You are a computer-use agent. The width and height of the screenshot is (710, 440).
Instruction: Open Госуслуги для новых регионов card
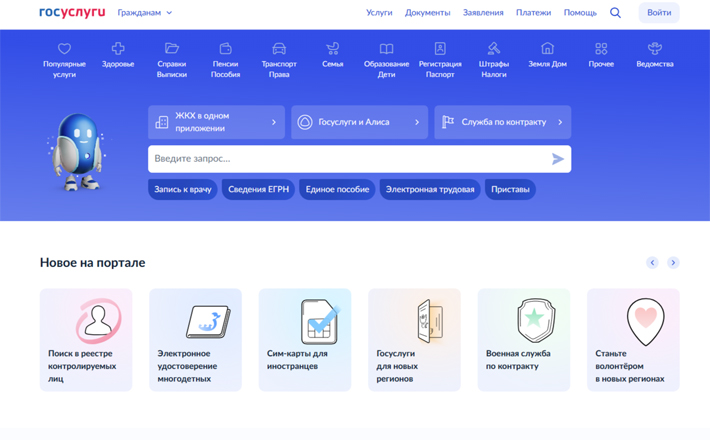(414, 340)
